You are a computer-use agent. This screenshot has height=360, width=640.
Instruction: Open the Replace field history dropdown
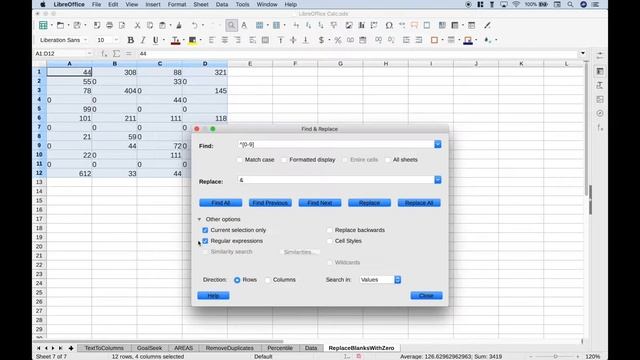pyautogui.click(x=438, y=180)
